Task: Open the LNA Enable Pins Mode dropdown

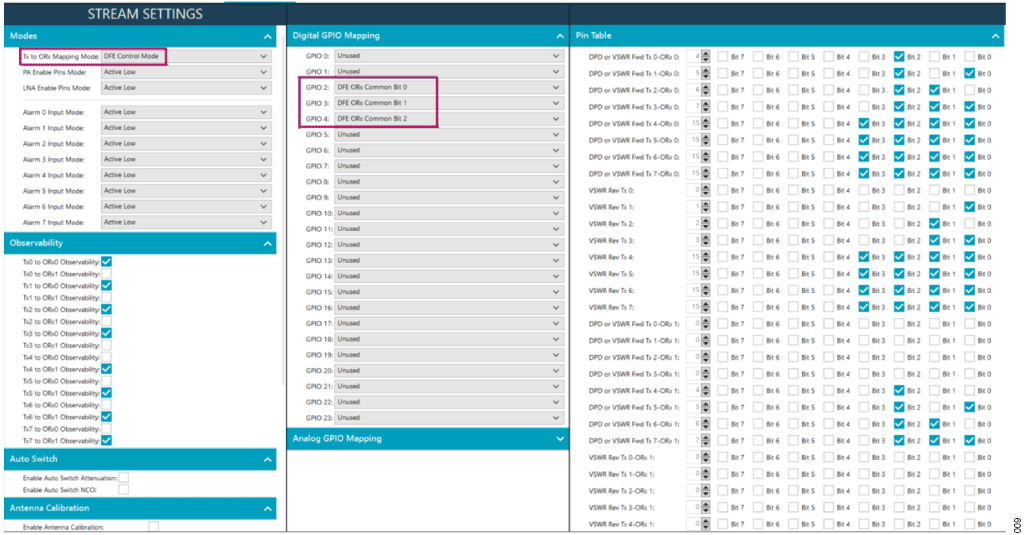Action: tap(186, 88)
